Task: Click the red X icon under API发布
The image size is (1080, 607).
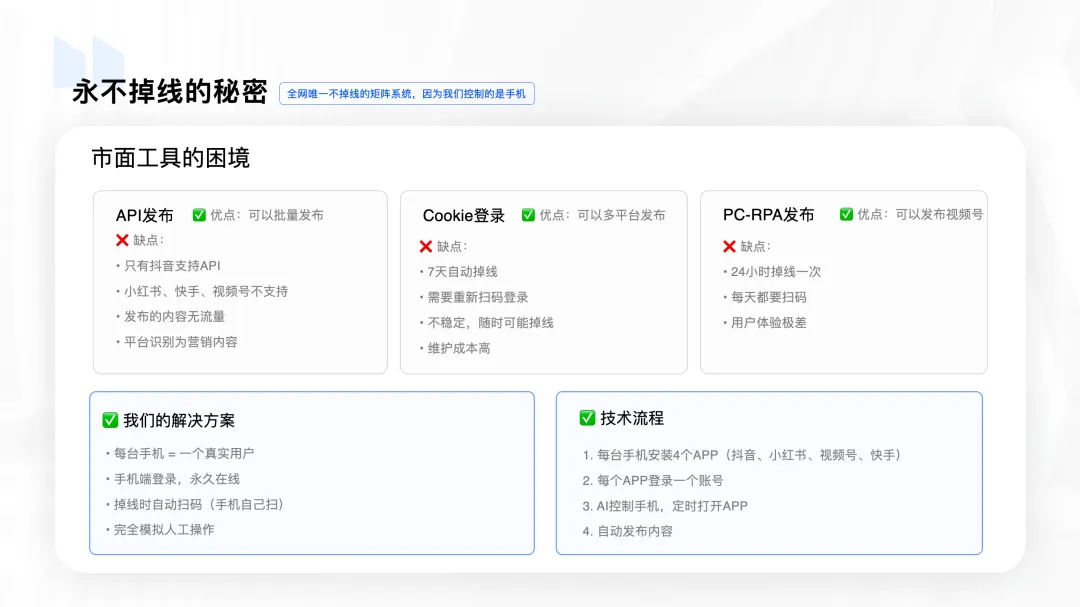Action: coord(122,241)
